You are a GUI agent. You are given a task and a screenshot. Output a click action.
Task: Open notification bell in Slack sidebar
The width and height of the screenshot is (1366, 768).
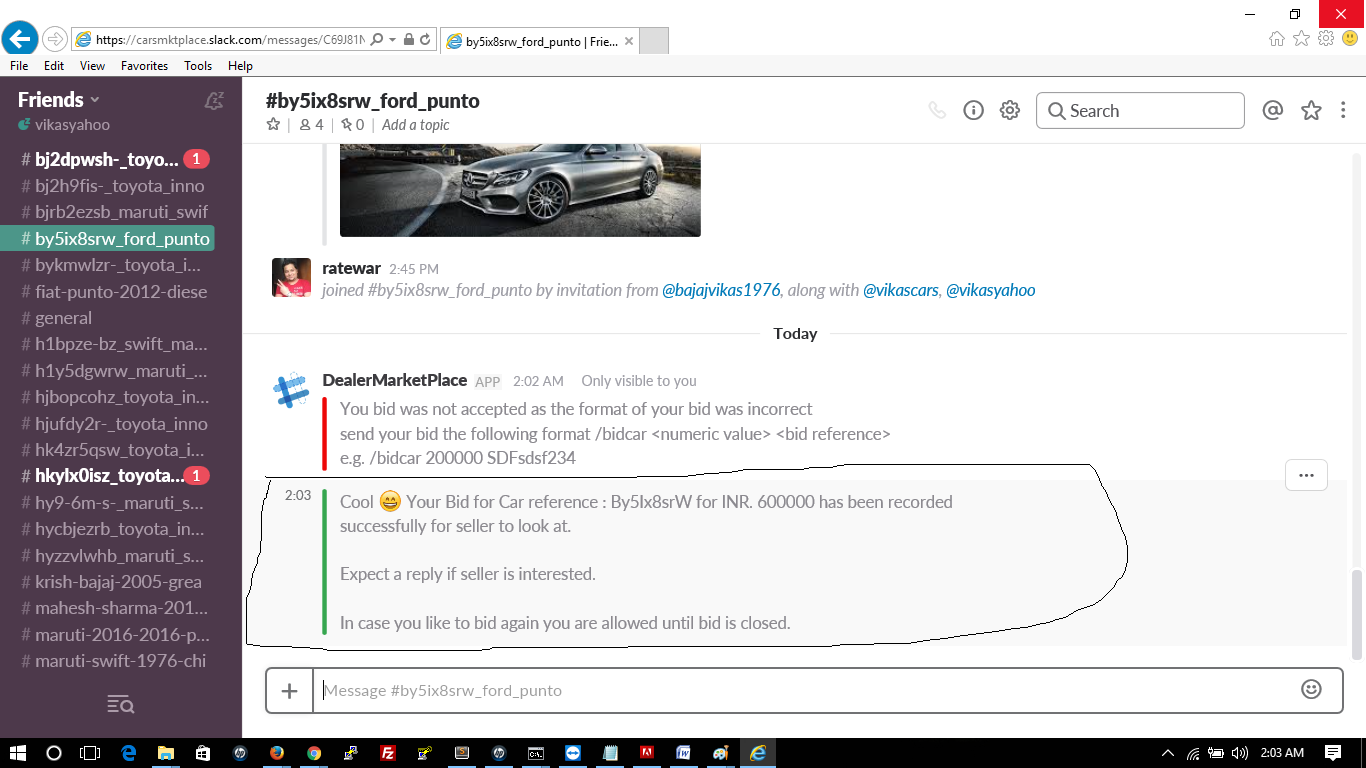[x=213, y=100]
